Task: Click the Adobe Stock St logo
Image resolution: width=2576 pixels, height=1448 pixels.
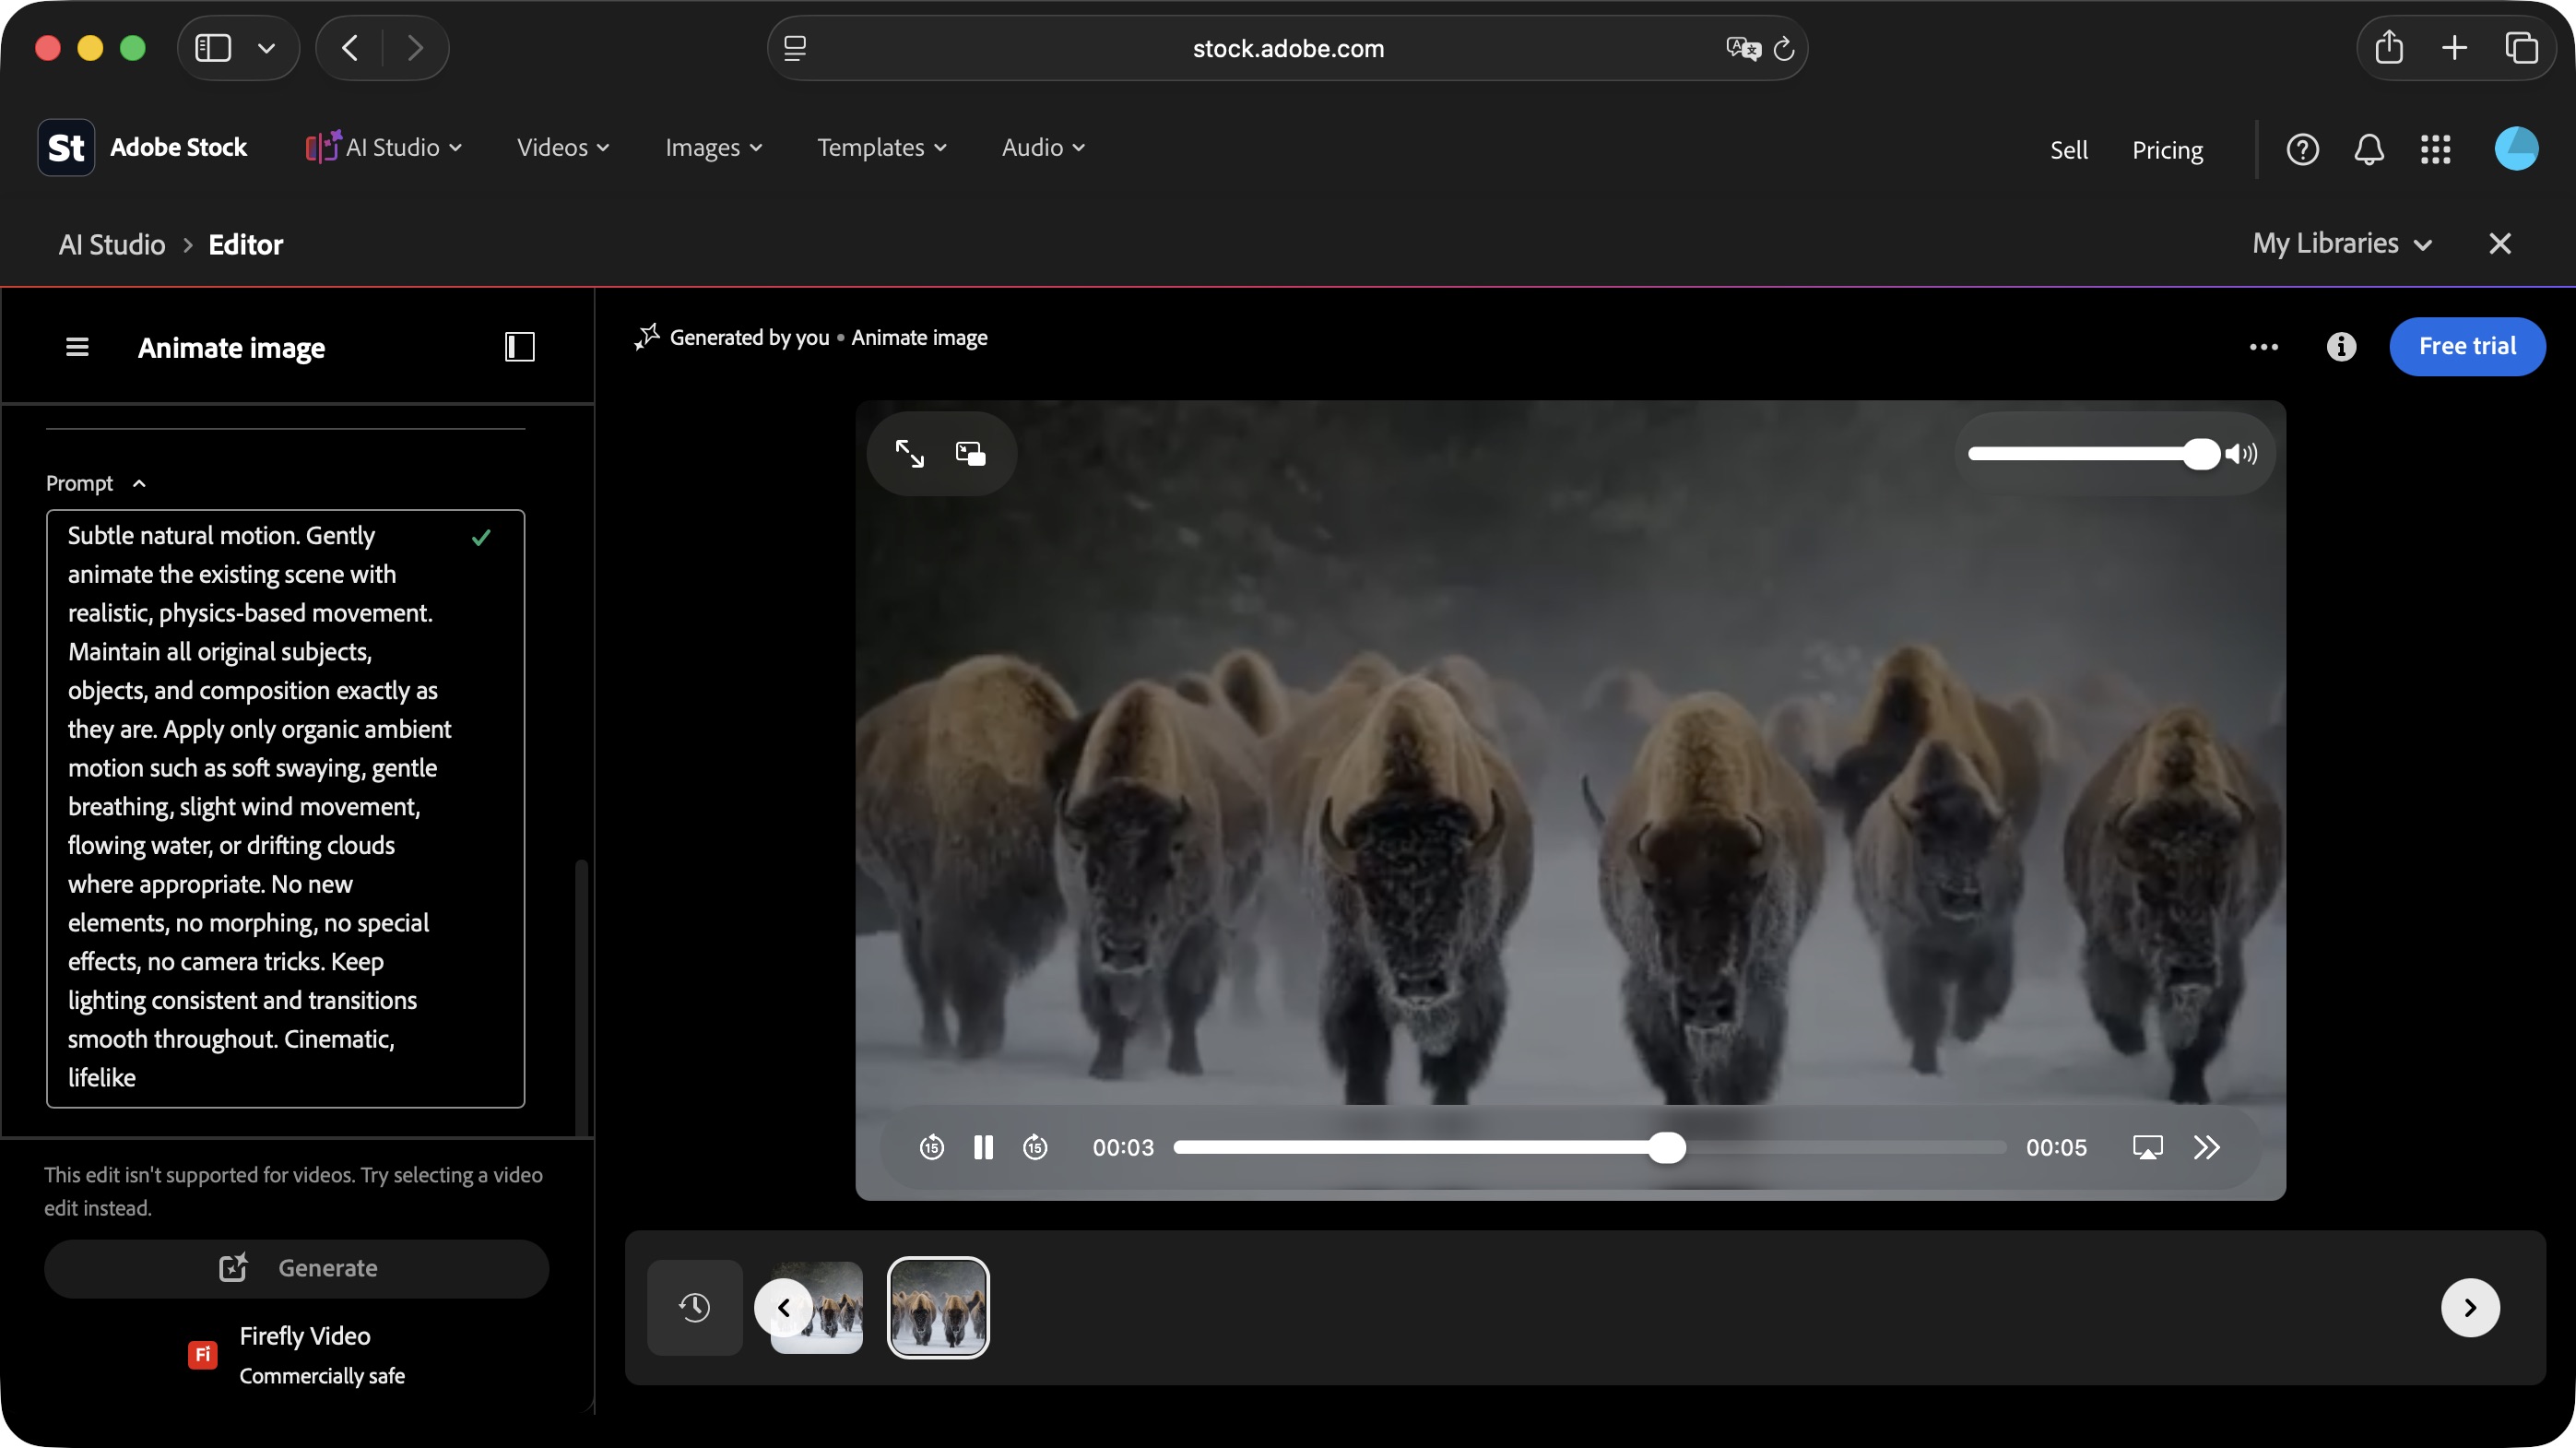Action: (66, 148)
